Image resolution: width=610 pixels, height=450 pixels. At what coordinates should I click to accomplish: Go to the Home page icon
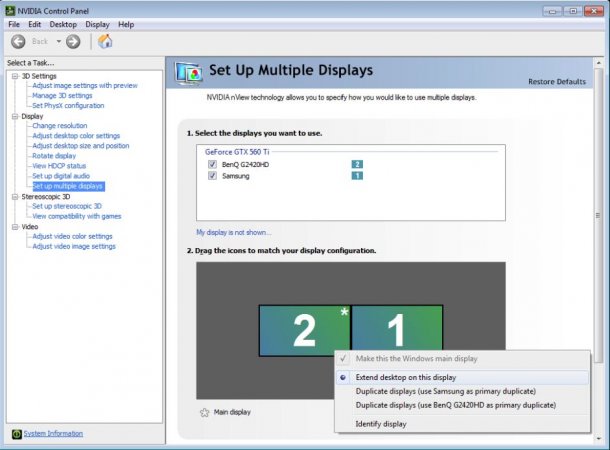105,41
